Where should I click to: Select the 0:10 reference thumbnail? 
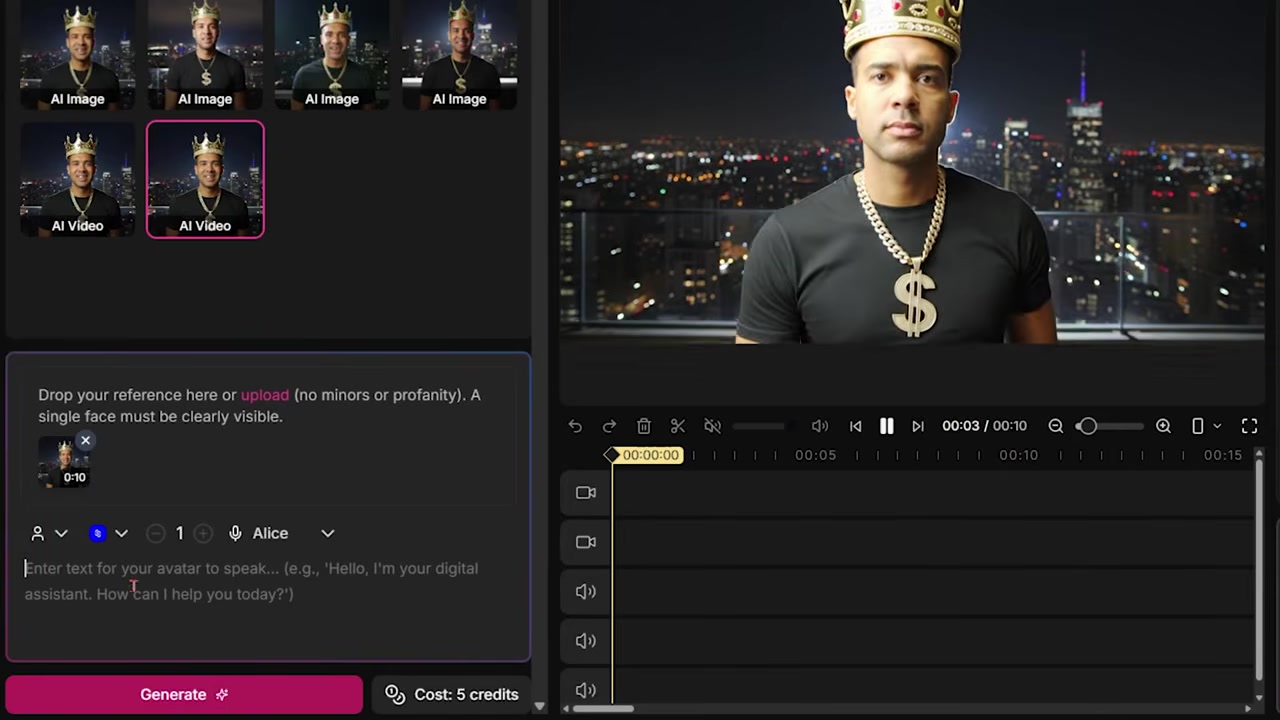click(65, 462)
